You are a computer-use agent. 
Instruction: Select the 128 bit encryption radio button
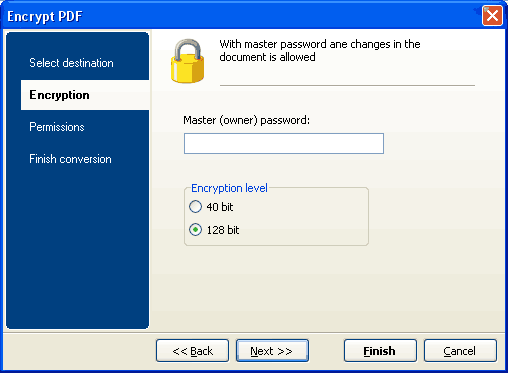pyautogui.click(x=195, y=230)
